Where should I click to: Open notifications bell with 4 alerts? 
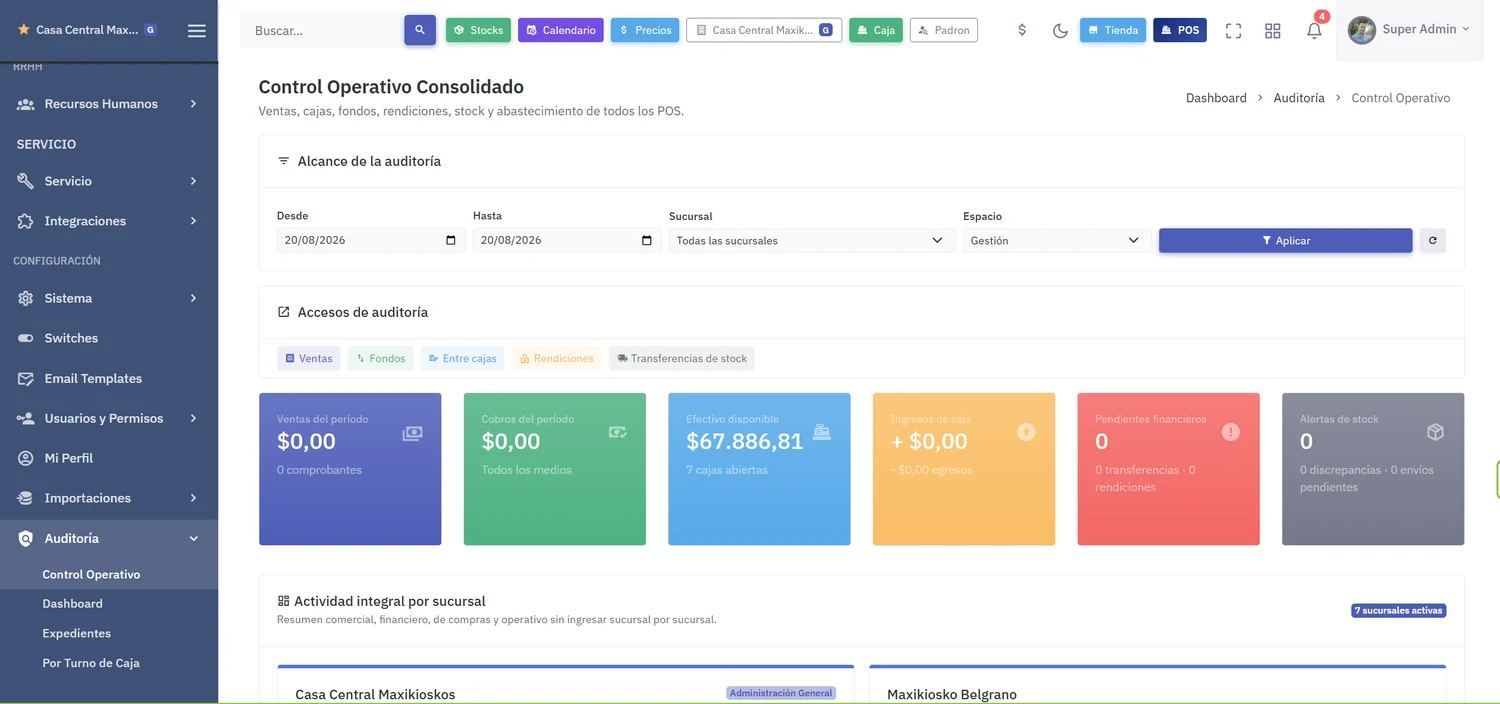[x=1314, y=29]
